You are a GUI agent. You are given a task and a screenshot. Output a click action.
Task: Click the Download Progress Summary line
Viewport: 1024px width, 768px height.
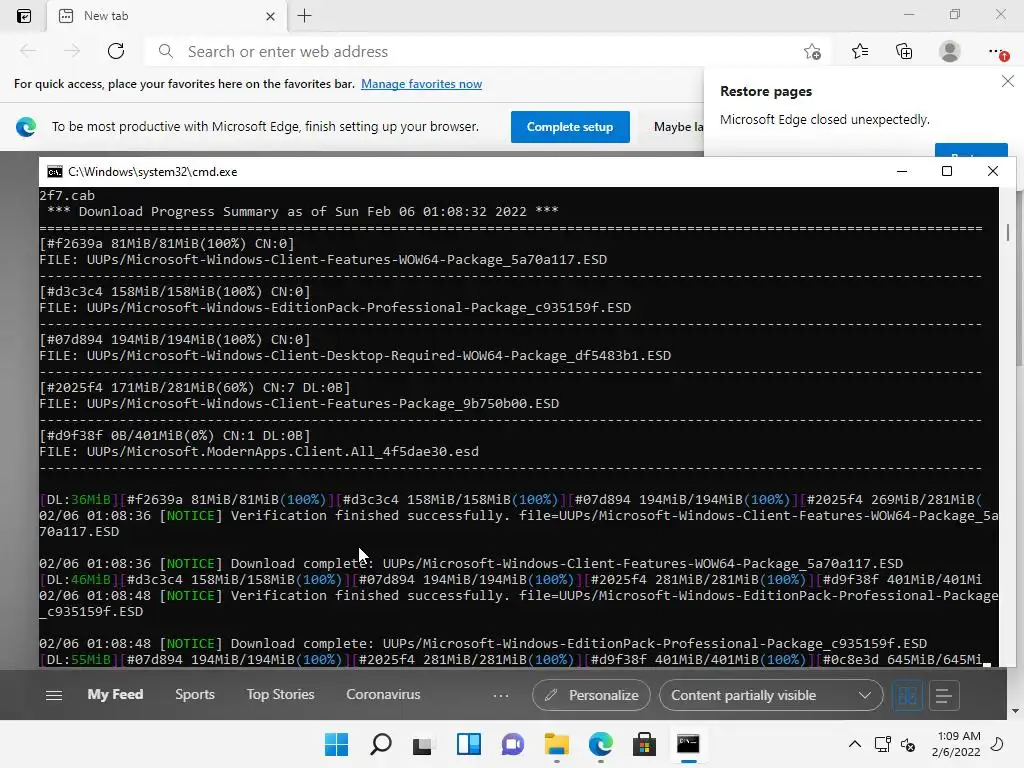pos(303,212)
